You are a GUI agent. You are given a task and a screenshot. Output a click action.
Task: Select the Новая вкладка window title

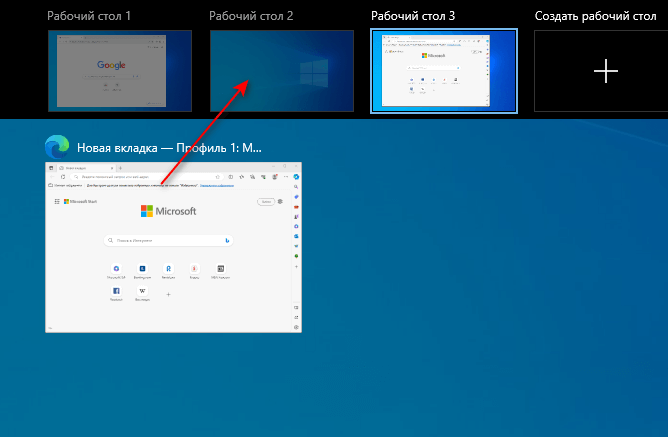tap(169, 148)
